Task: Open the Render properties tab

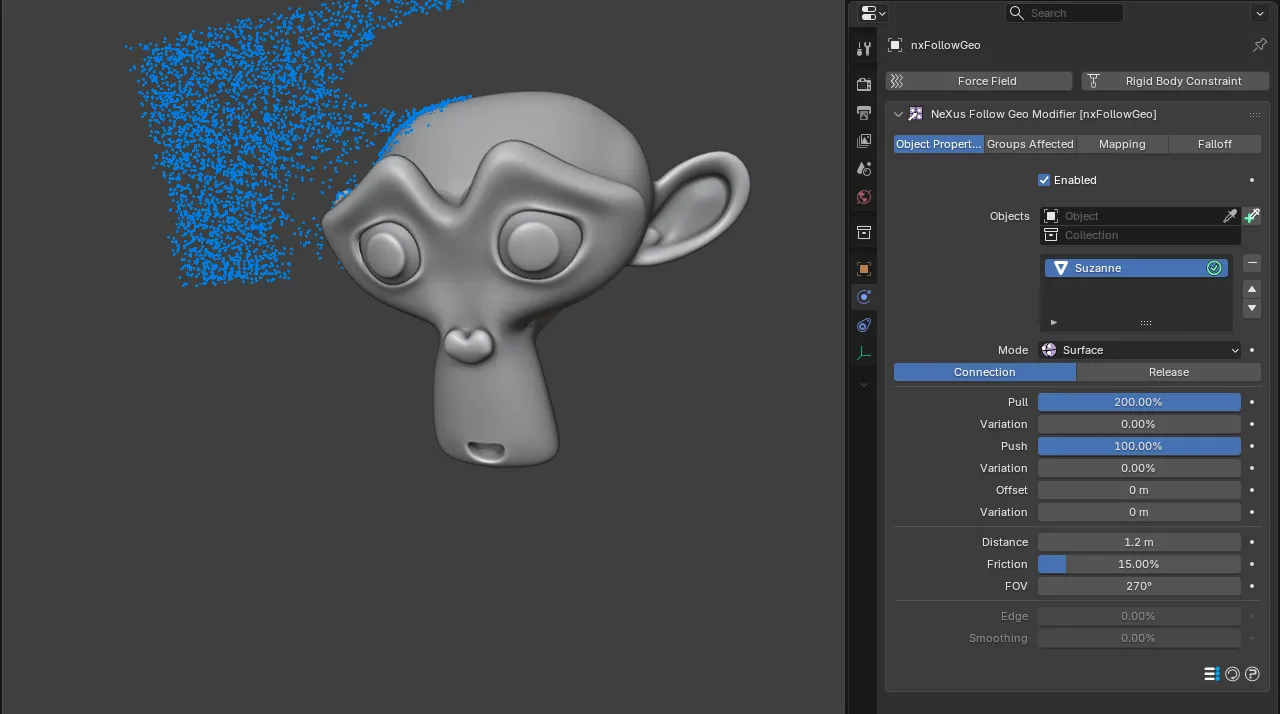Action: pos(864,85)
